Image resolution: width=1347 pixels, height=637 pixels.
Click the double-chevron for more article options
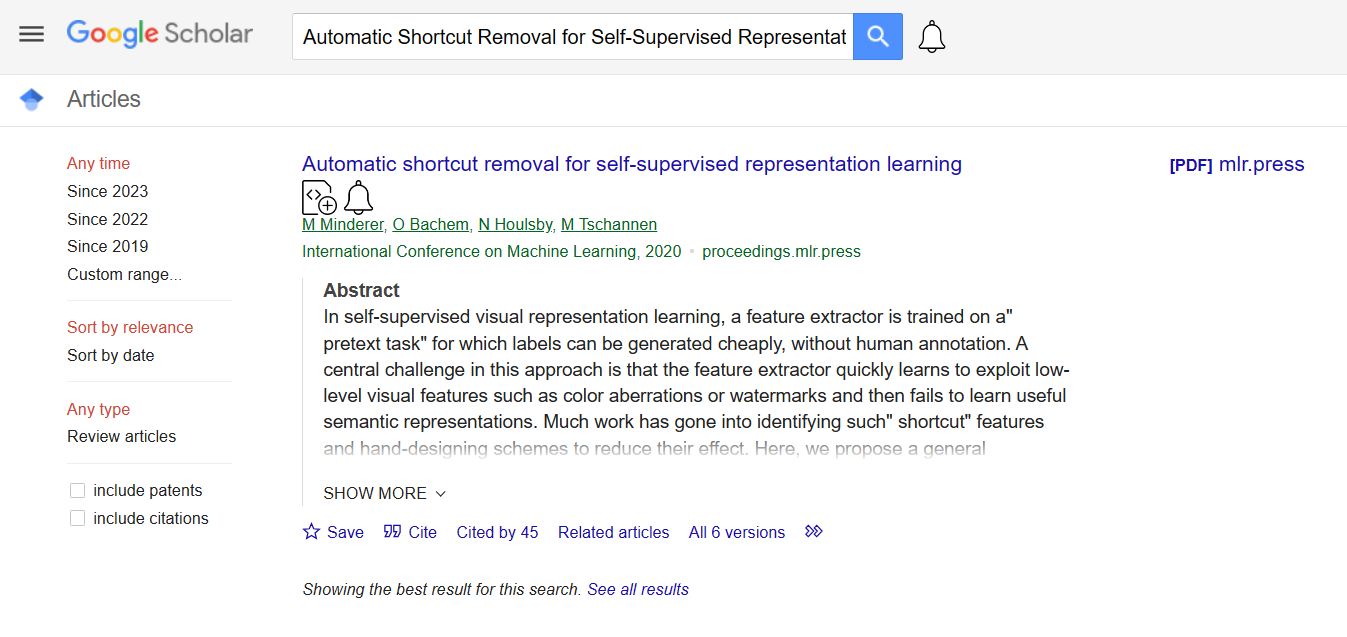tap(813, 532)
